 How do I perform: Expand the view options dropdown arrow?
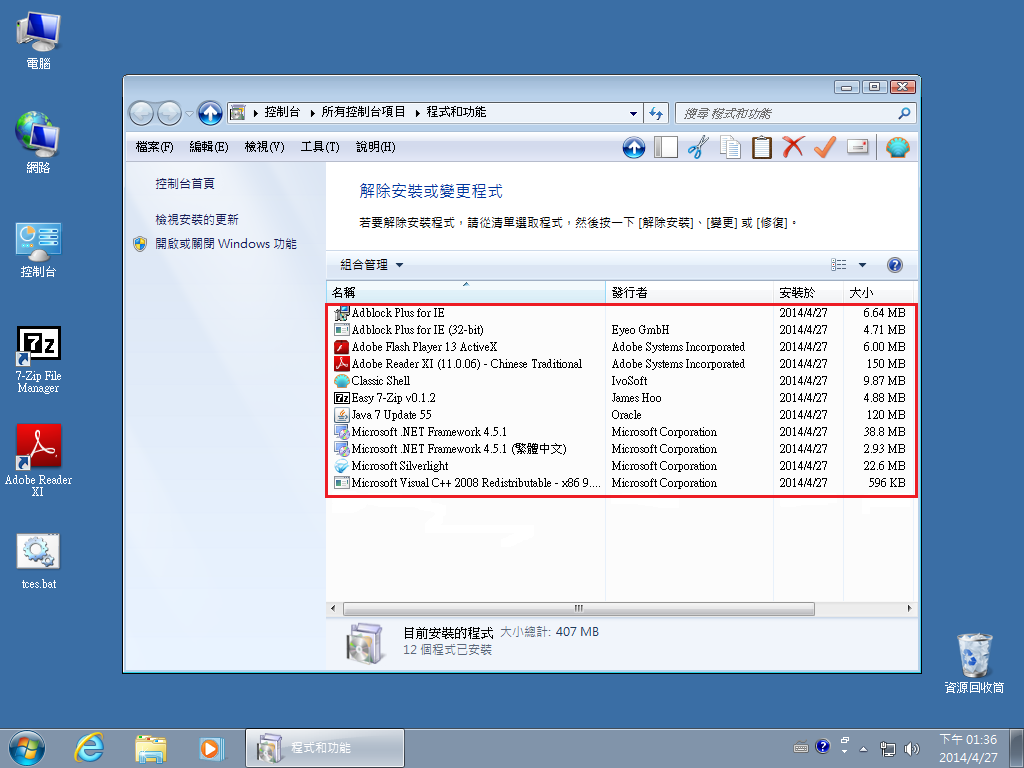tap(862, 264)
